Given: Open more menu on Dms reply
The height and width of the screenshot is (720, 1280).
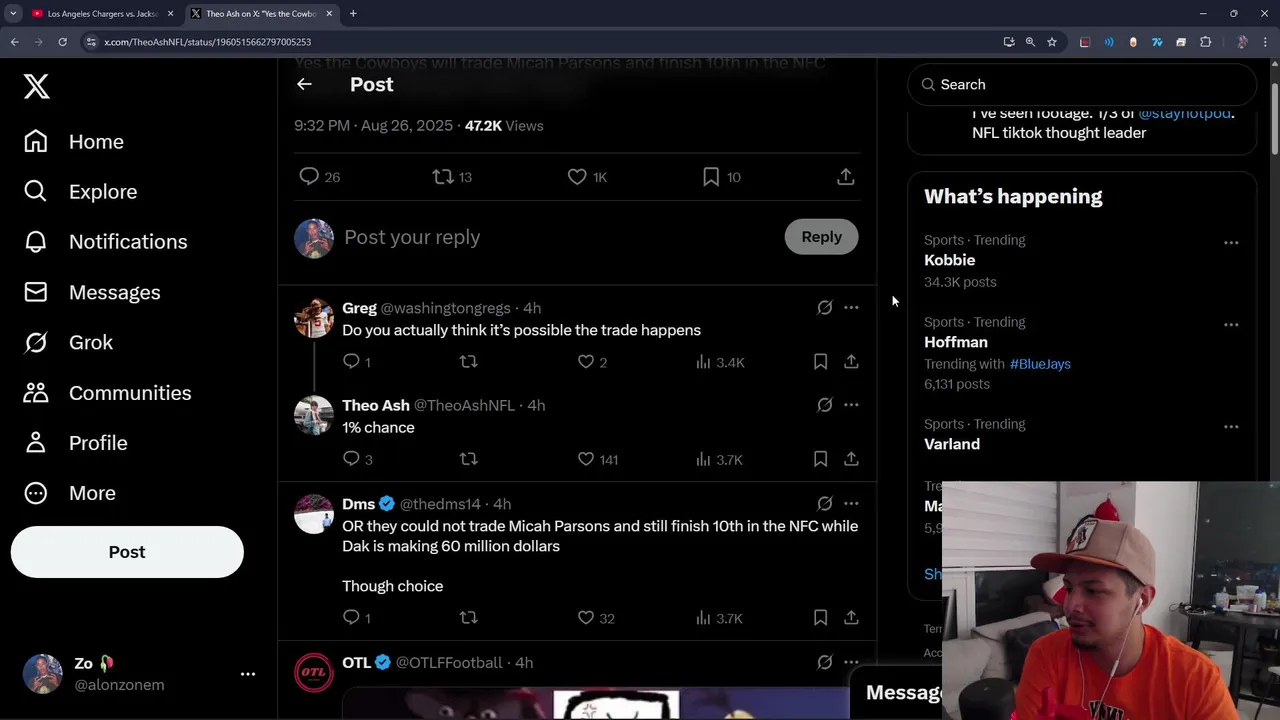Looking at the screenshot, I should tap(851, 504).
